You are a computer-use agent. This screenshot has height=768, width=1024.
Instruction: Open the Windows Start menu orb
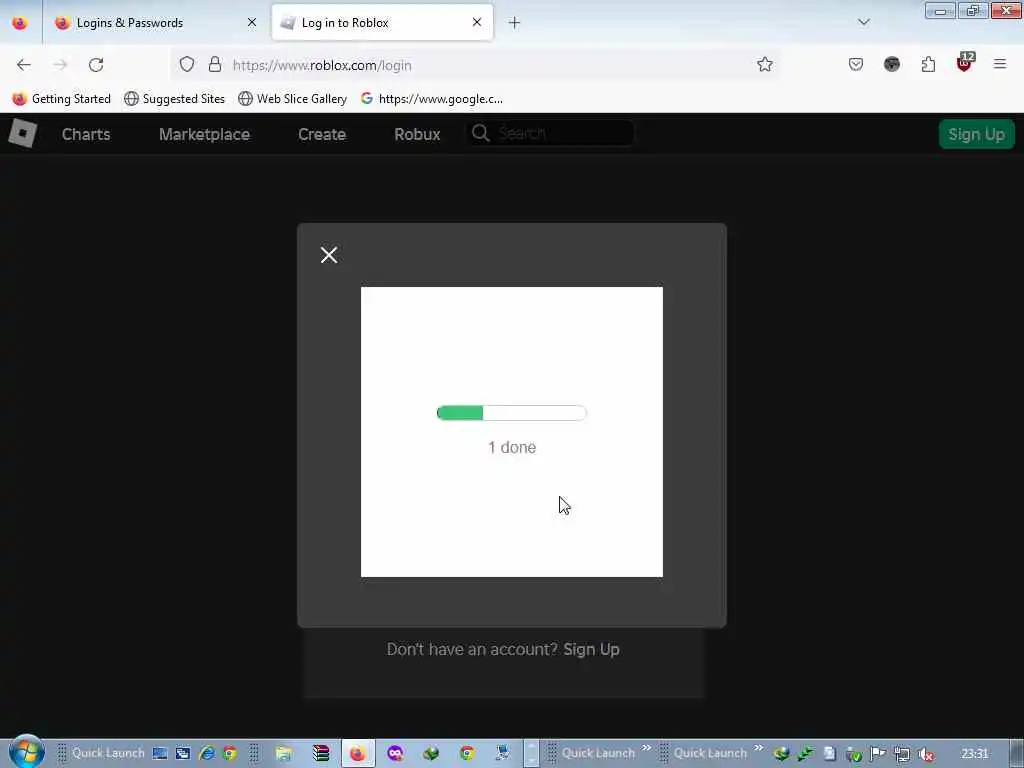pyautogui.click(x=26, y=752)
